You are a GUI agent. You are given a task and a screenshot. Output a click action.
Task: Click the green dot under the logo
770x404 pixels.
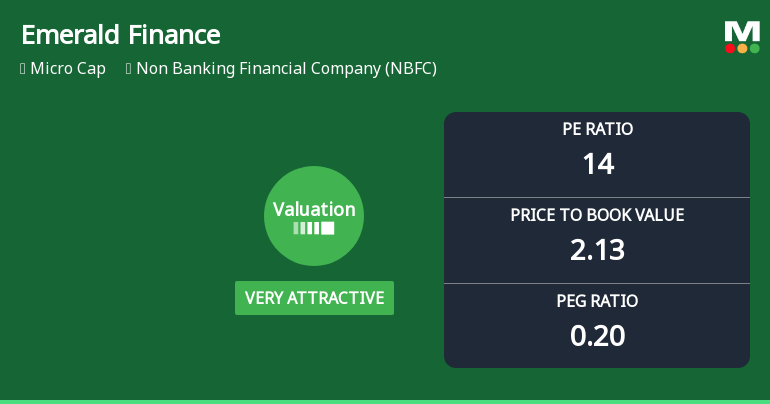tap(754, 48)
